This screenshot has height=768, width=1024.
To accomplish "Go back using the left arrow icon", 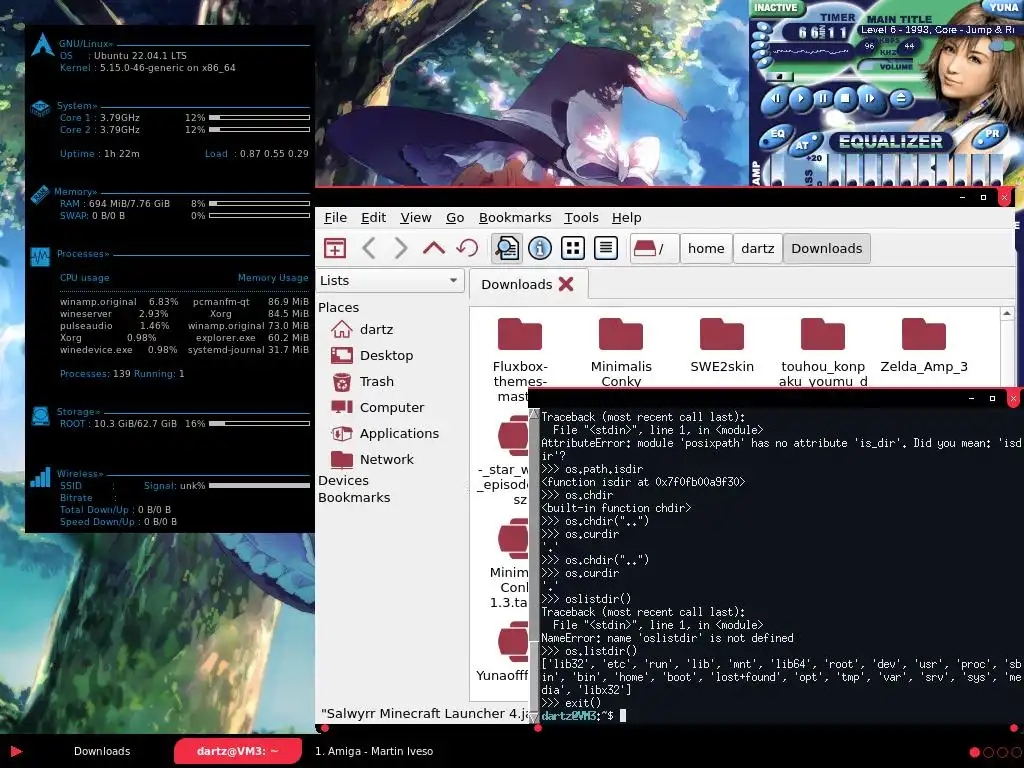I will [x=369, y=248].
